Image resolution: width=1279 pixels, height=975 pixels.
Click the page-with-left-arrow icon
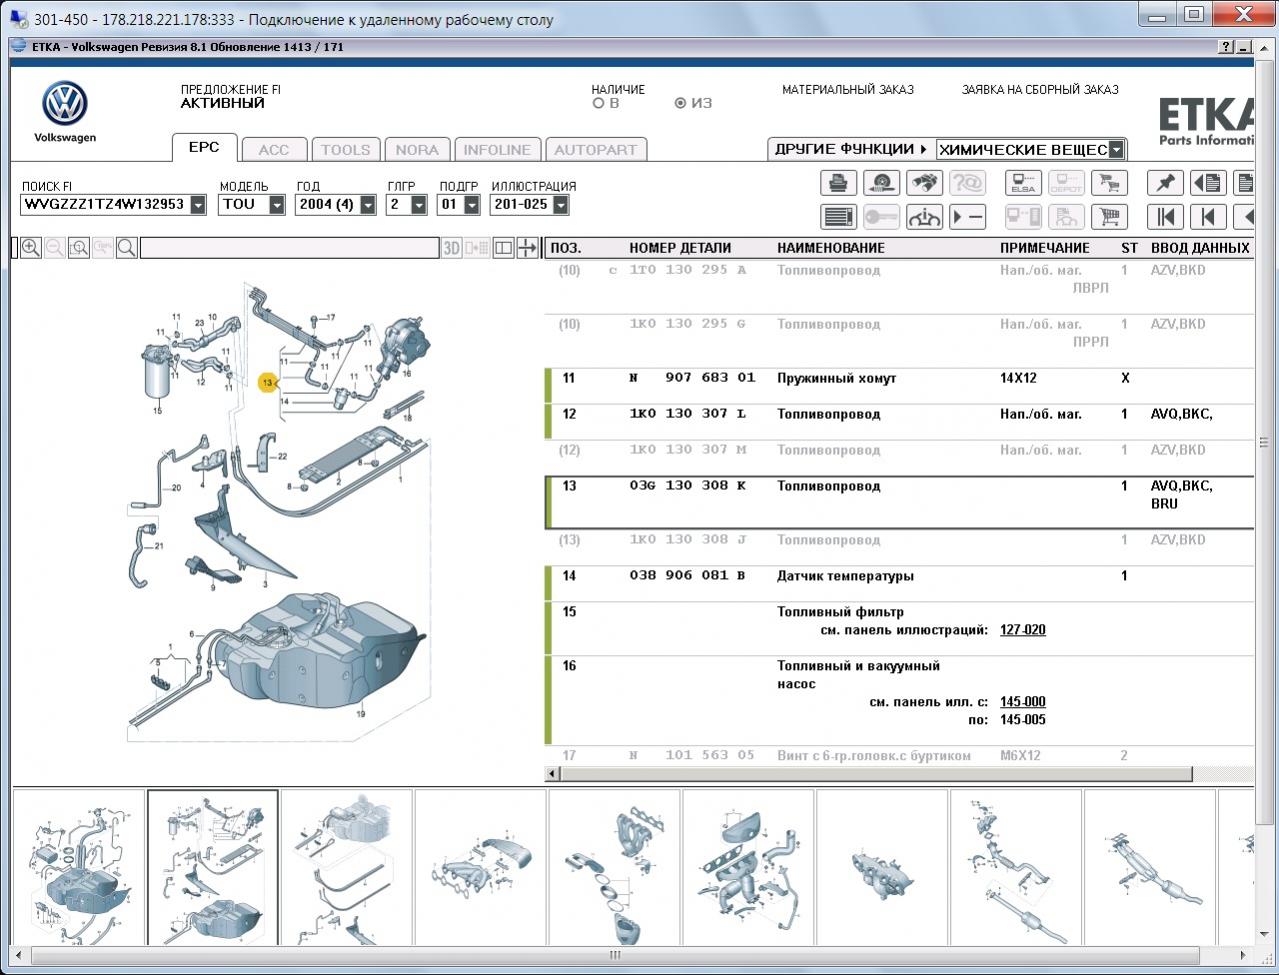pos(1208,183)
